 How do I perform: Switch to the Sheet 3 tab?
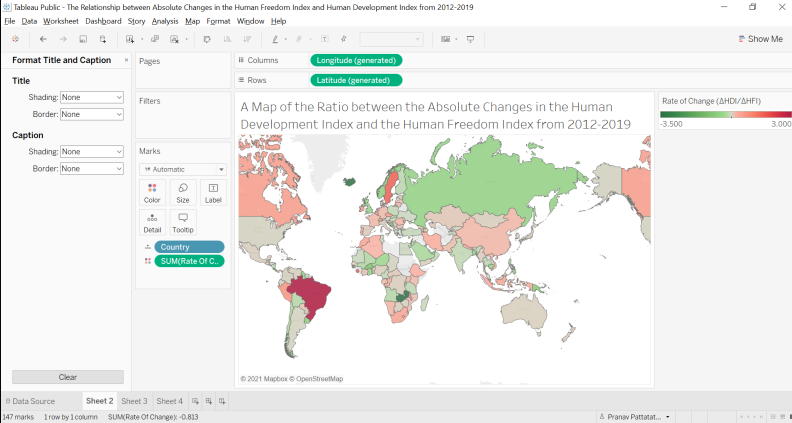[x=134, y=401]
